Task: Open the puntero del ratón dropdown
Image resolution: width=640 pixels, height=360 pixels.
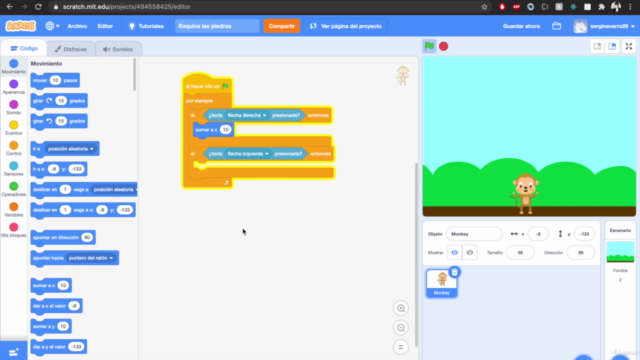Action: tap(91, 258)
